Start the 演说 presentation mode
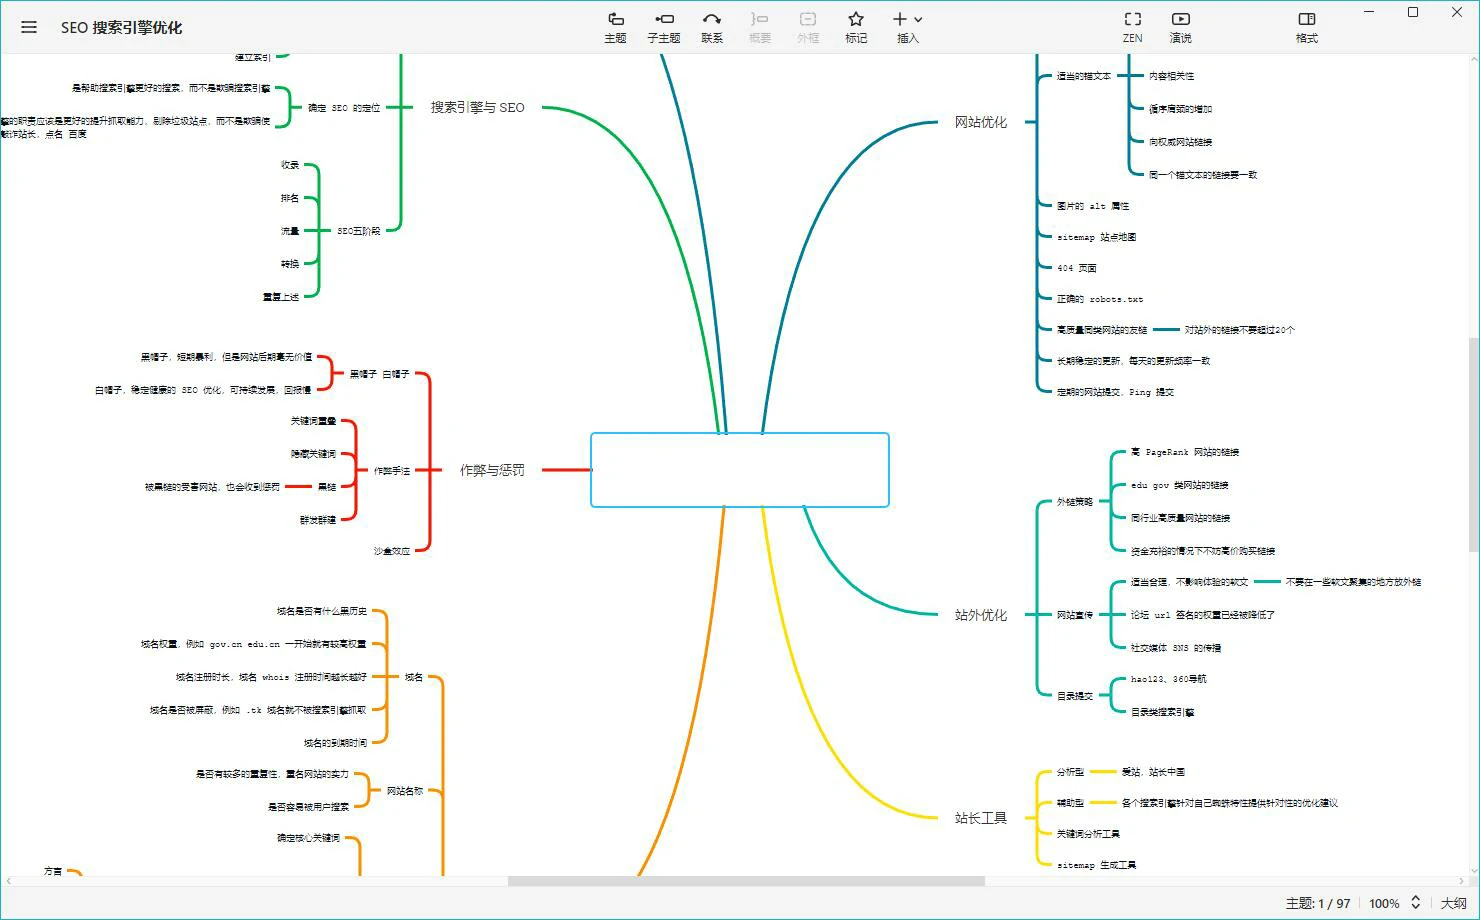The image size is (1480, 920). point(1180,27)
